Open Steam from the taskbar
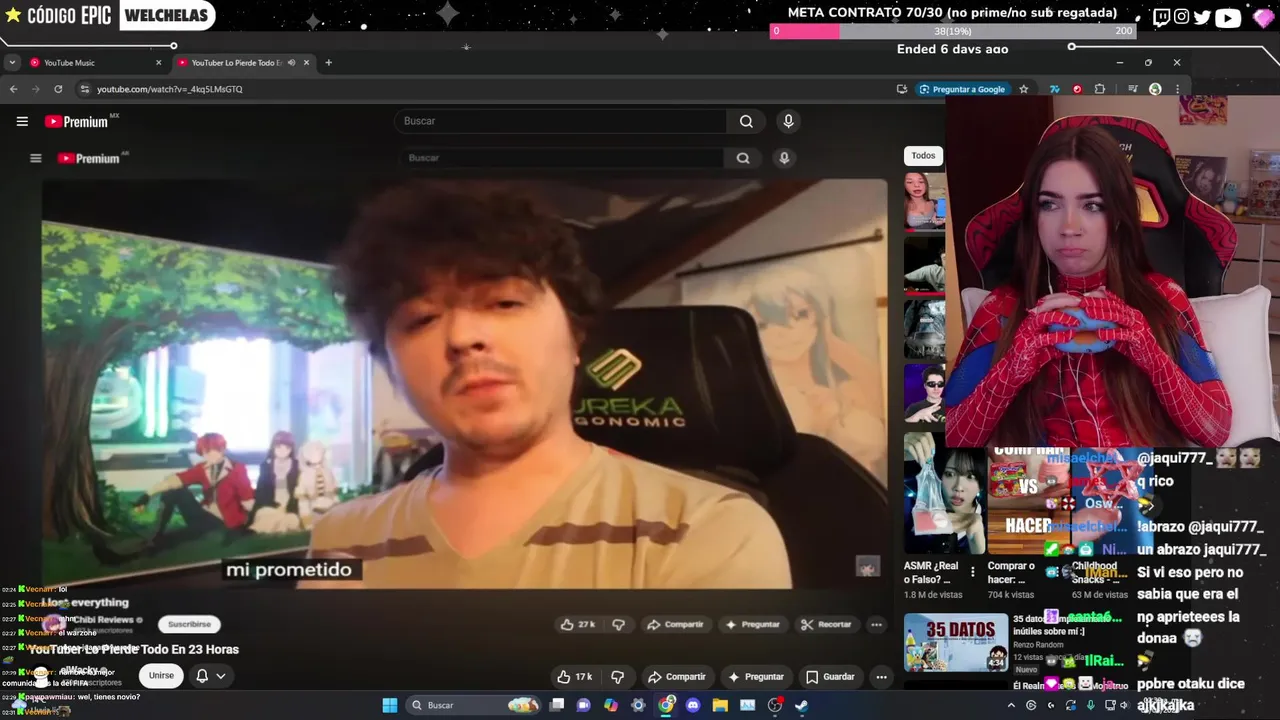Image resolution: width=1280 pixels, height=720 pixels. [x=801, y=705]
